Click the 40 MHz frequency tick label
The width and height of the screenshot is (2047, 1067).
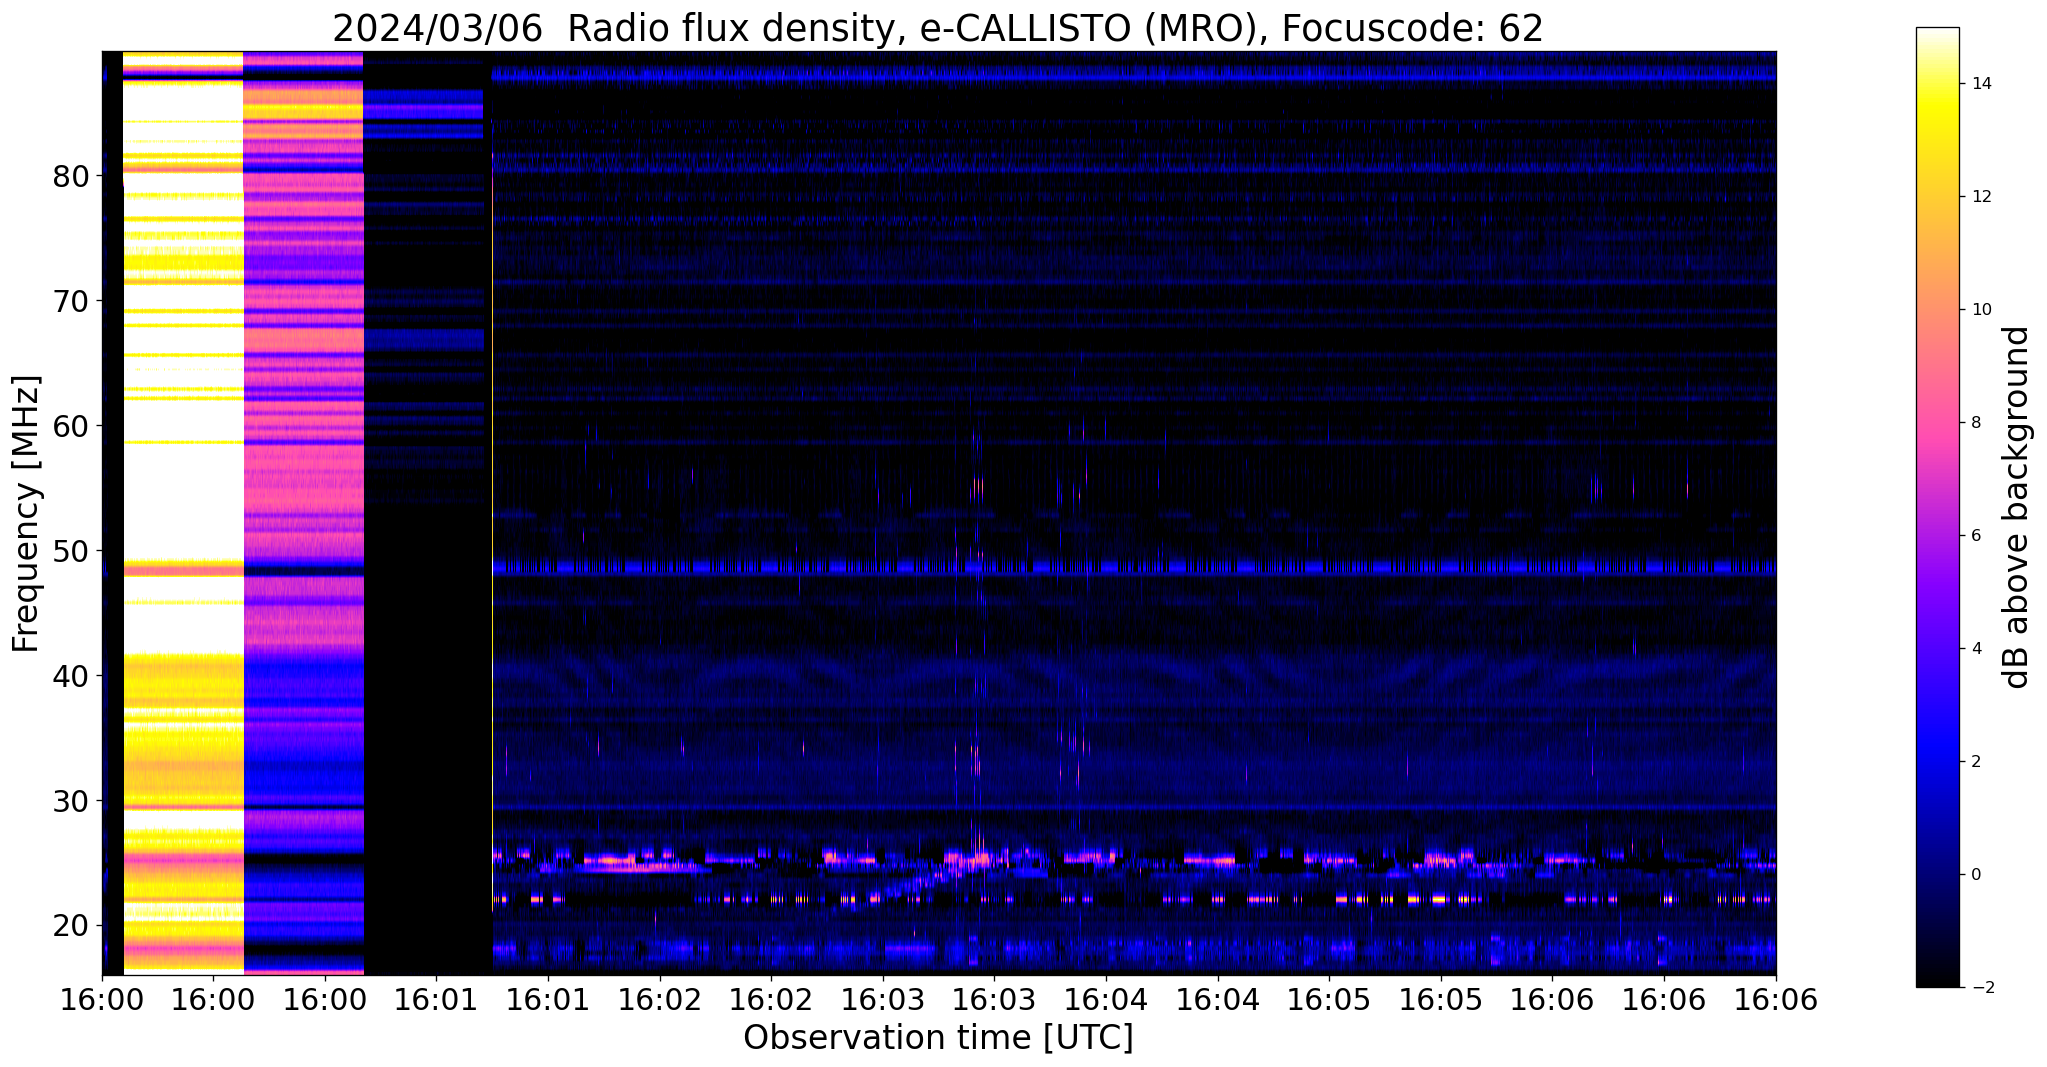(x=71, y=677)
